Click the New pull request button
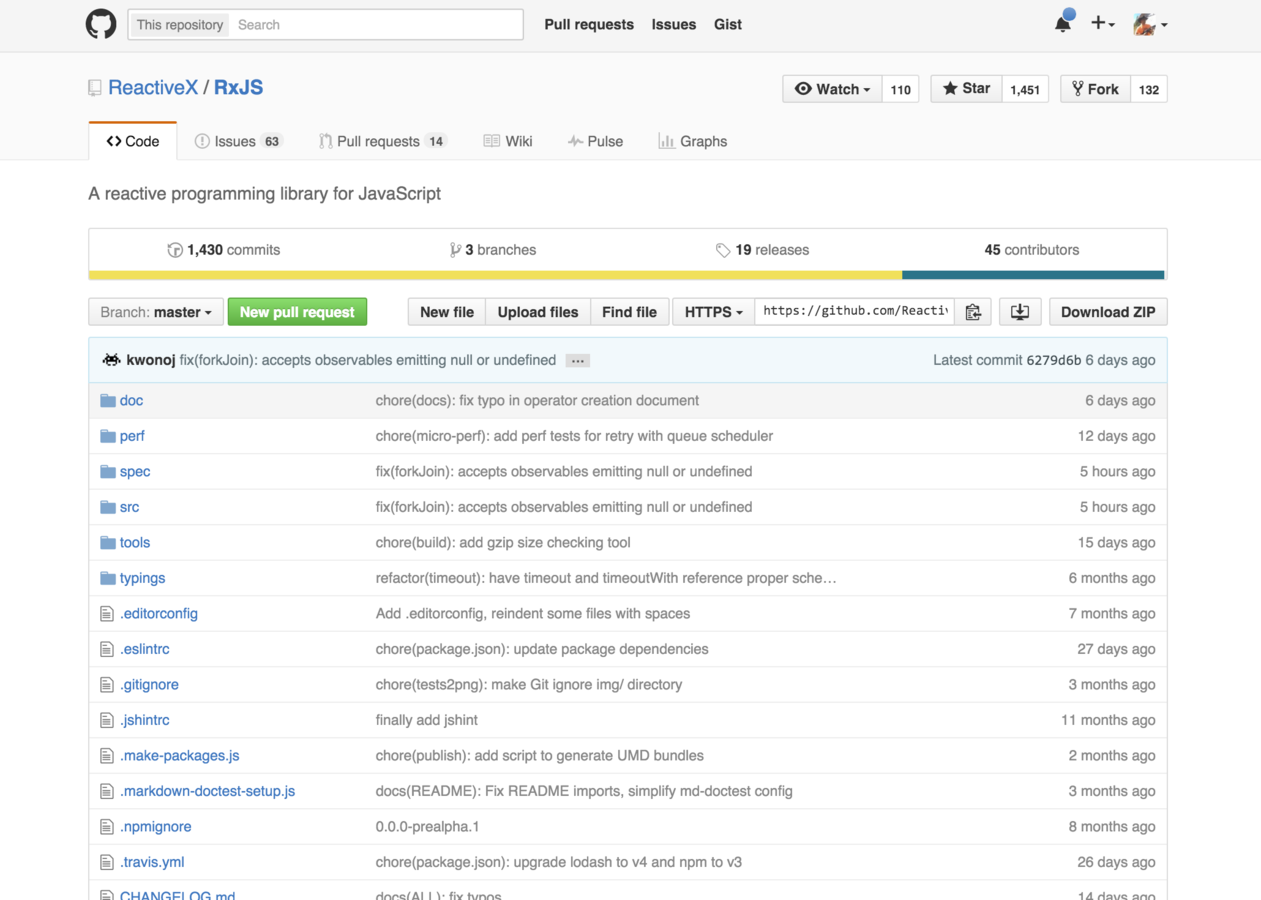This screenshot has width=1261, height=900. (x=297, y=312)
